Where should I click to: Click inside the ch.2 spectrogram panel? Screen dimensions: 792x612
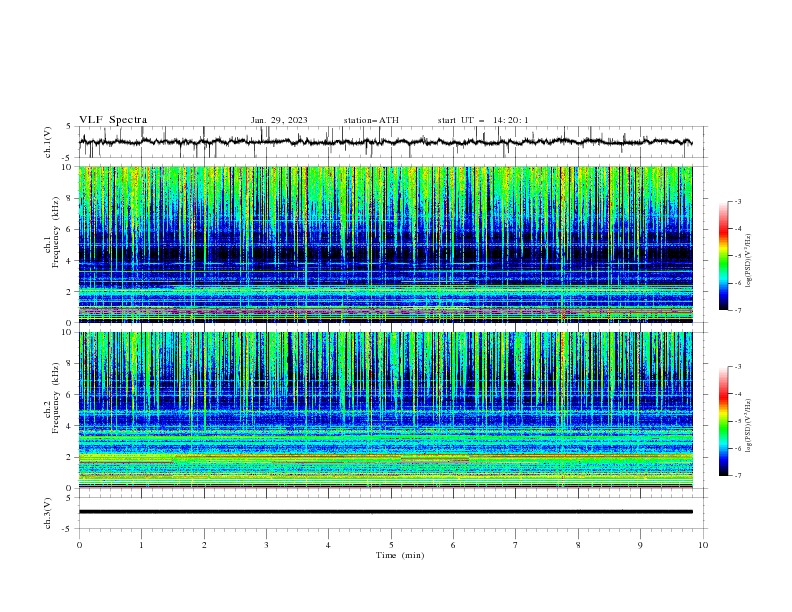[x=386, y=410]
